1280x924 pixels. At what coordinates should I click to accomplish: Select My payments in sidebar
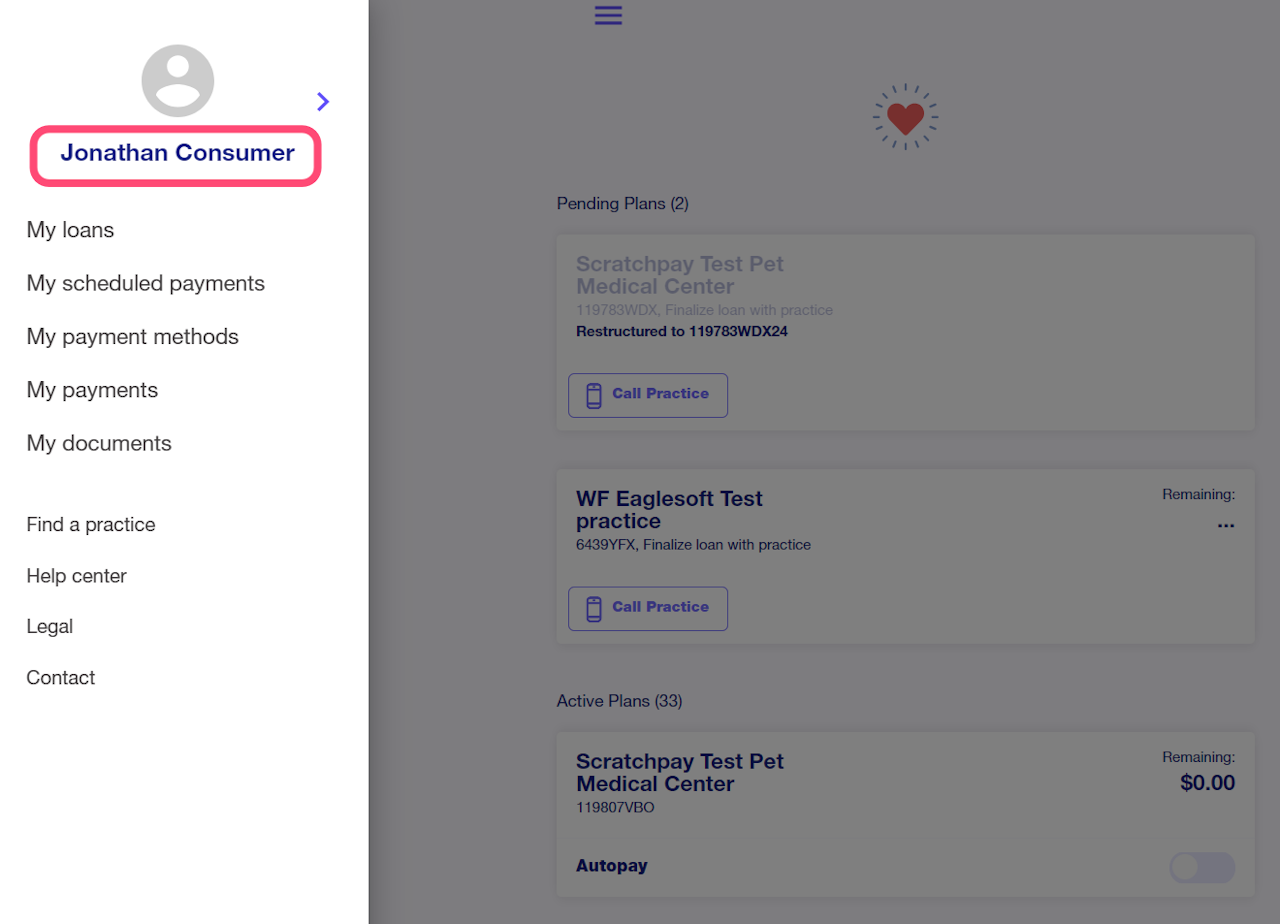(x=92, y=390)
